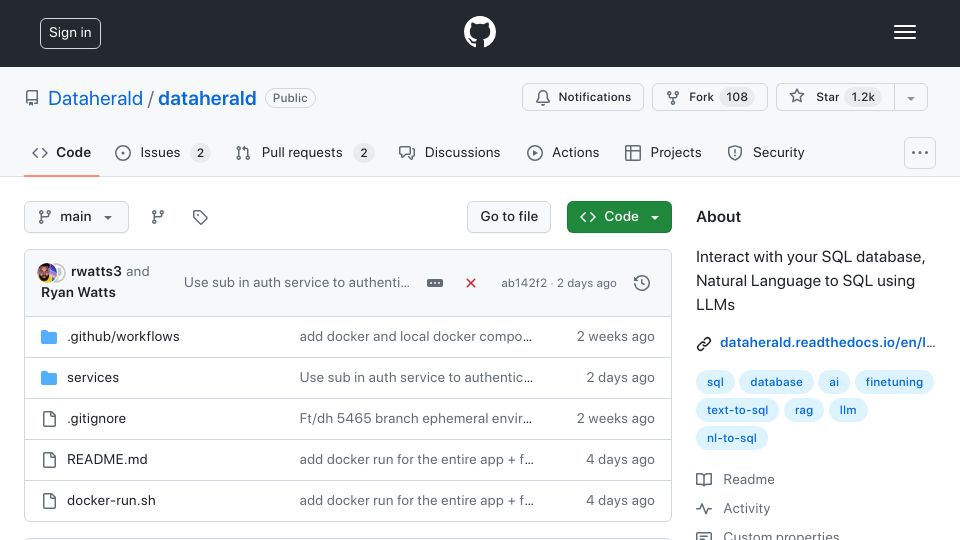Click the red X failed checks status icon

(471, 283)
